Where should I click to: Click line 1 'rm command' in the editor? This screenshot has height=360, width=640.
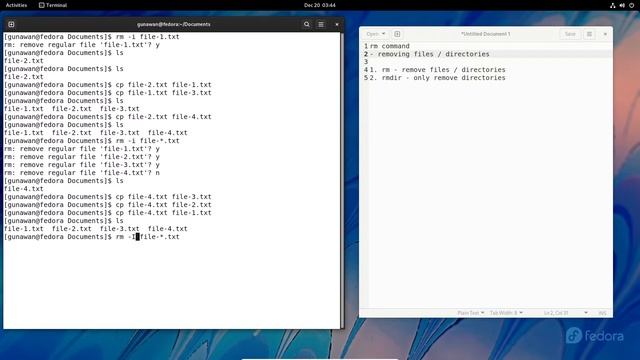point(390,46)
